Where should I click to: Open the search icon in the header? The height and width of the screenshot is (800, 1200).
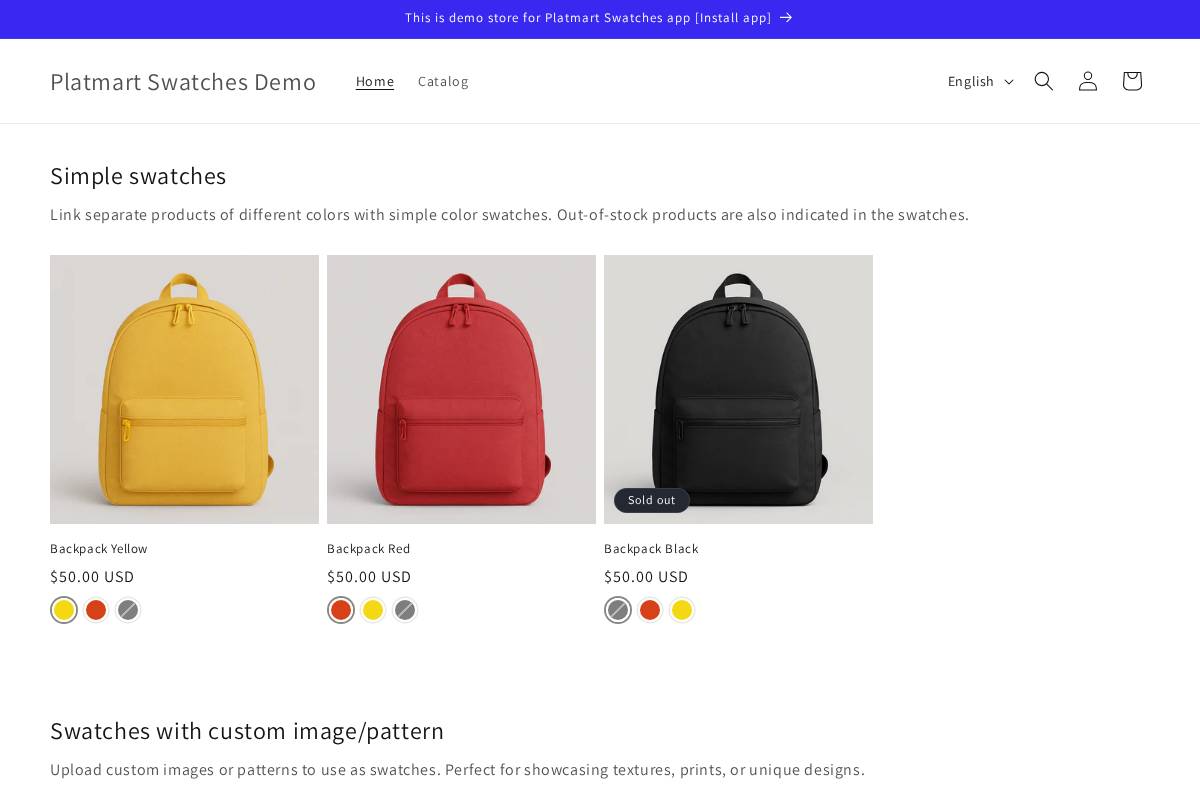coord(1043,81)
